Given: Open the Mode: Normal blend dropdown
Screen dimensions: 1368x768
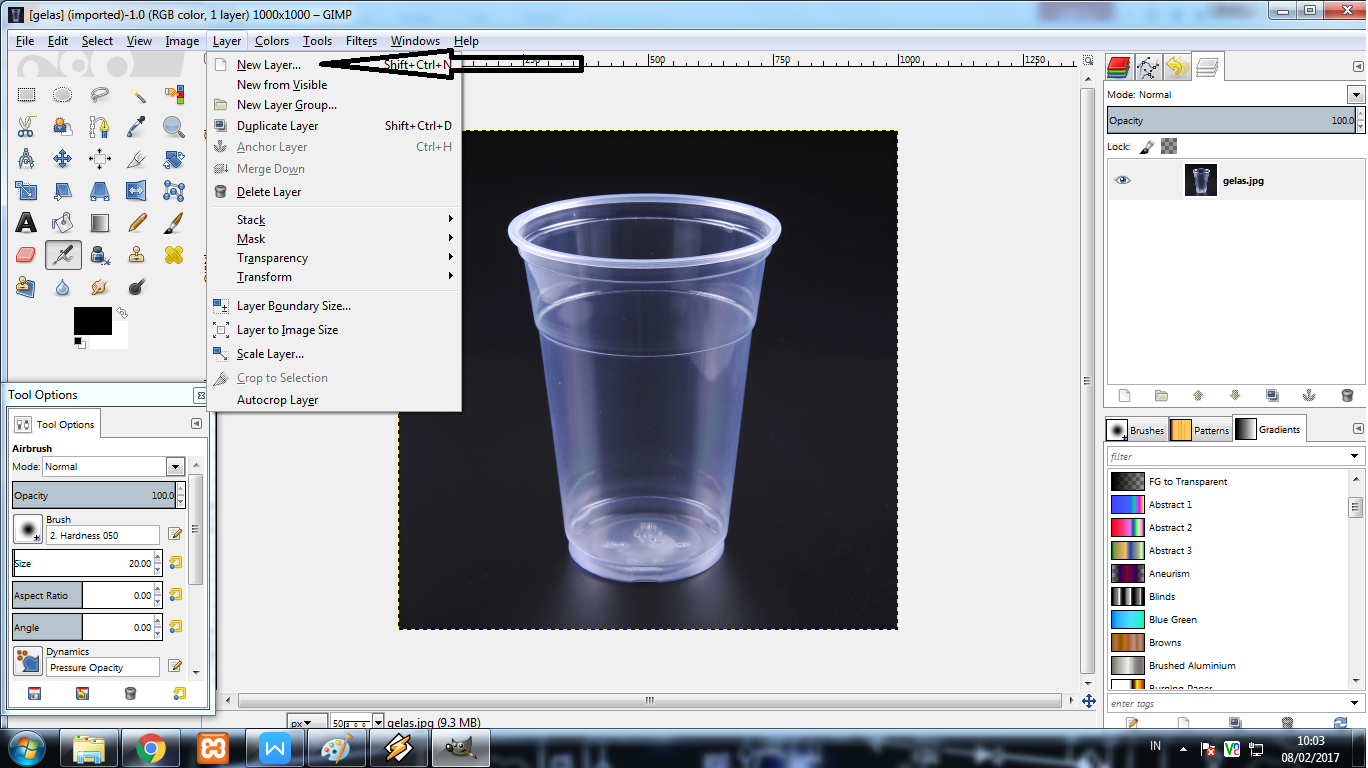Looking at the screenshot, I should [1355, 94].
